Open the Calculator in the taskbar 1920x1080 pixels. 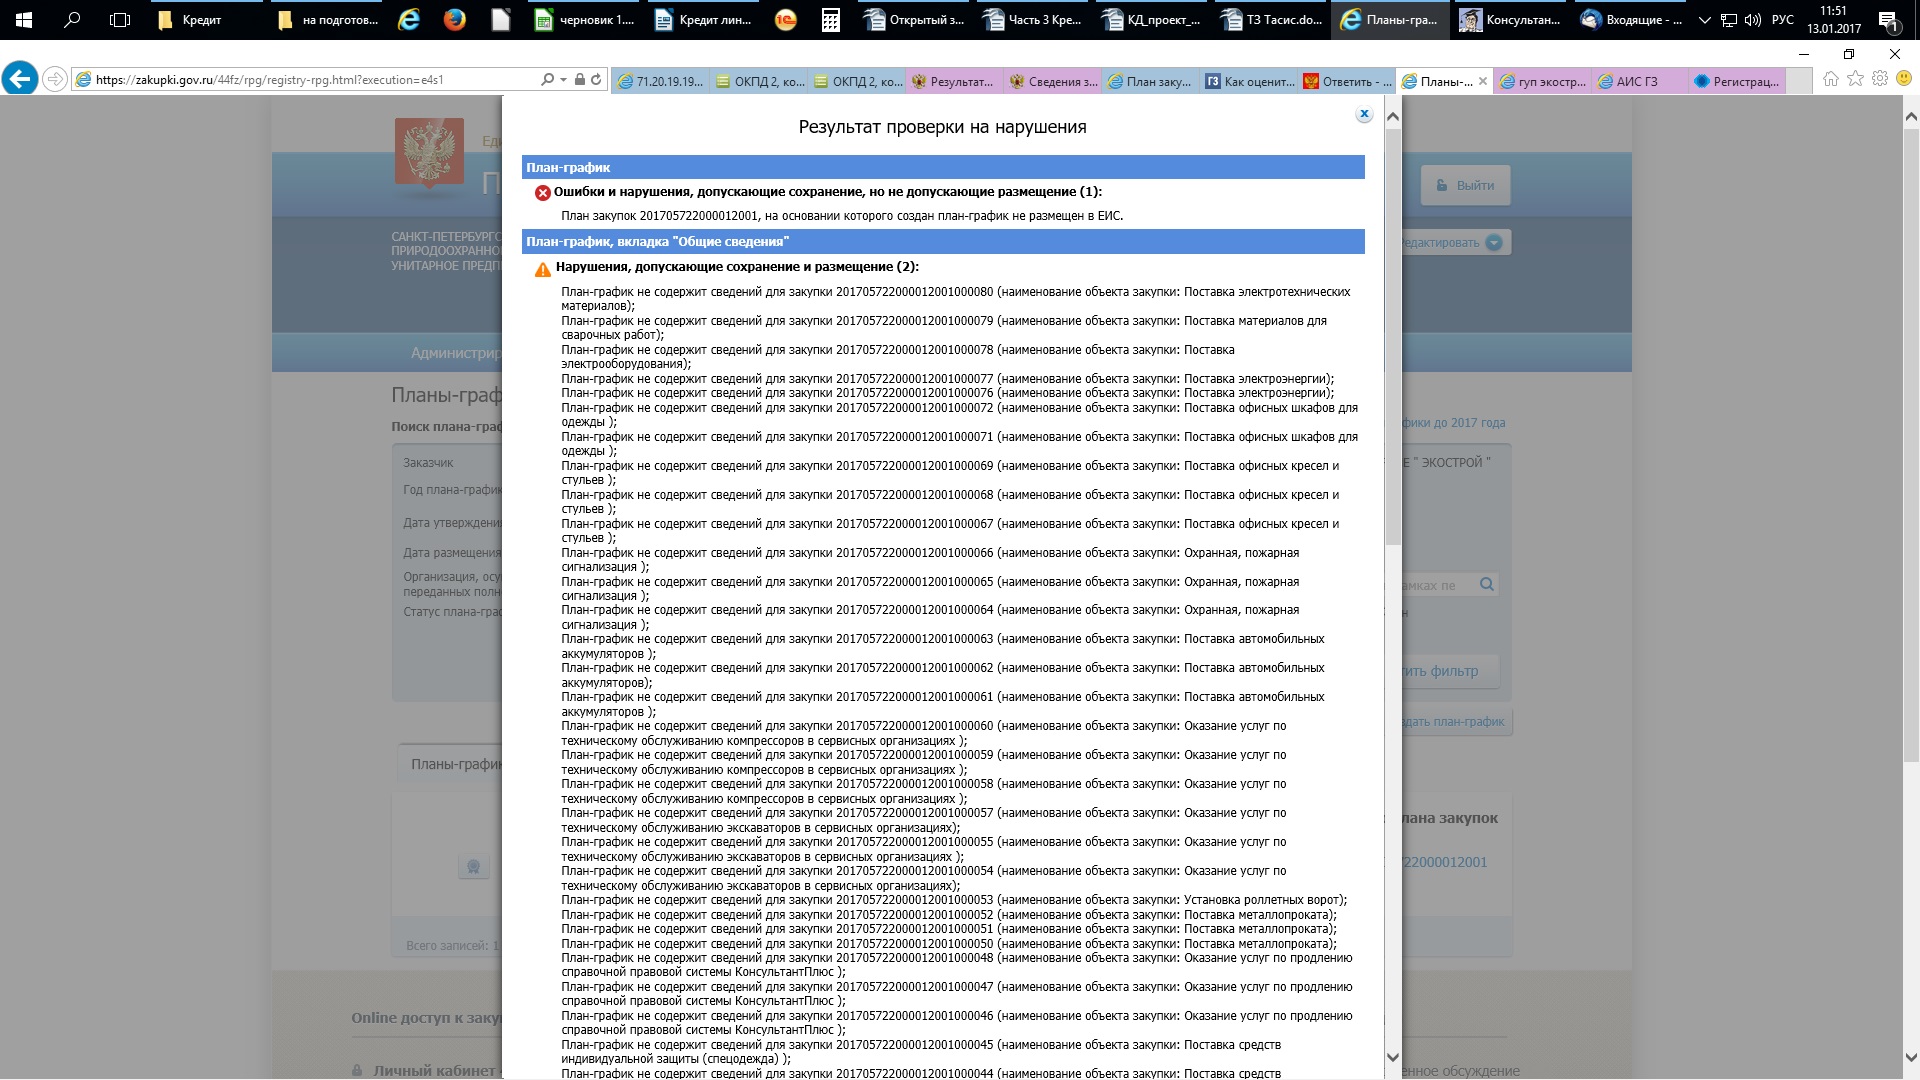pos(831,20)
